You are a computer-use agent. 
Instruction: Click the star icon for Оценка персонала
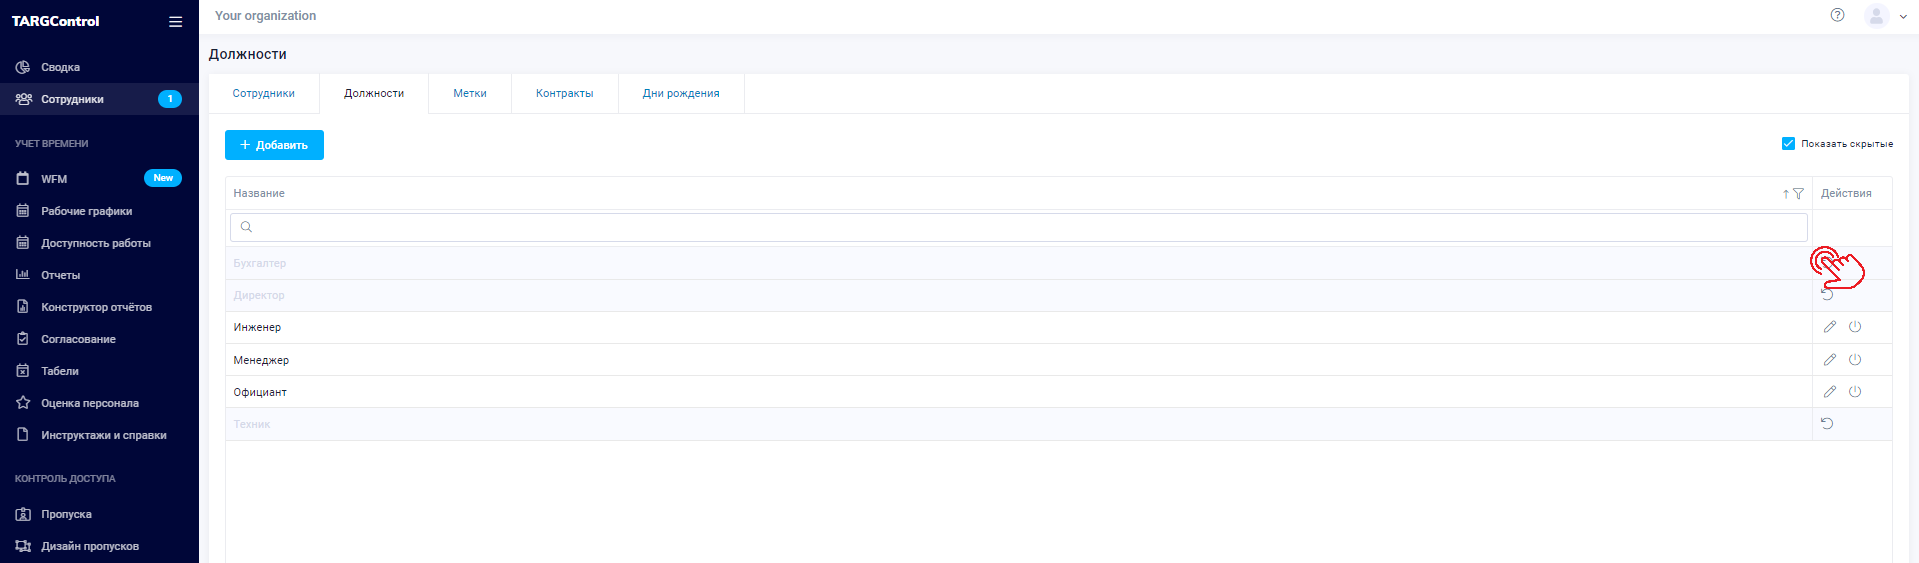23,403
